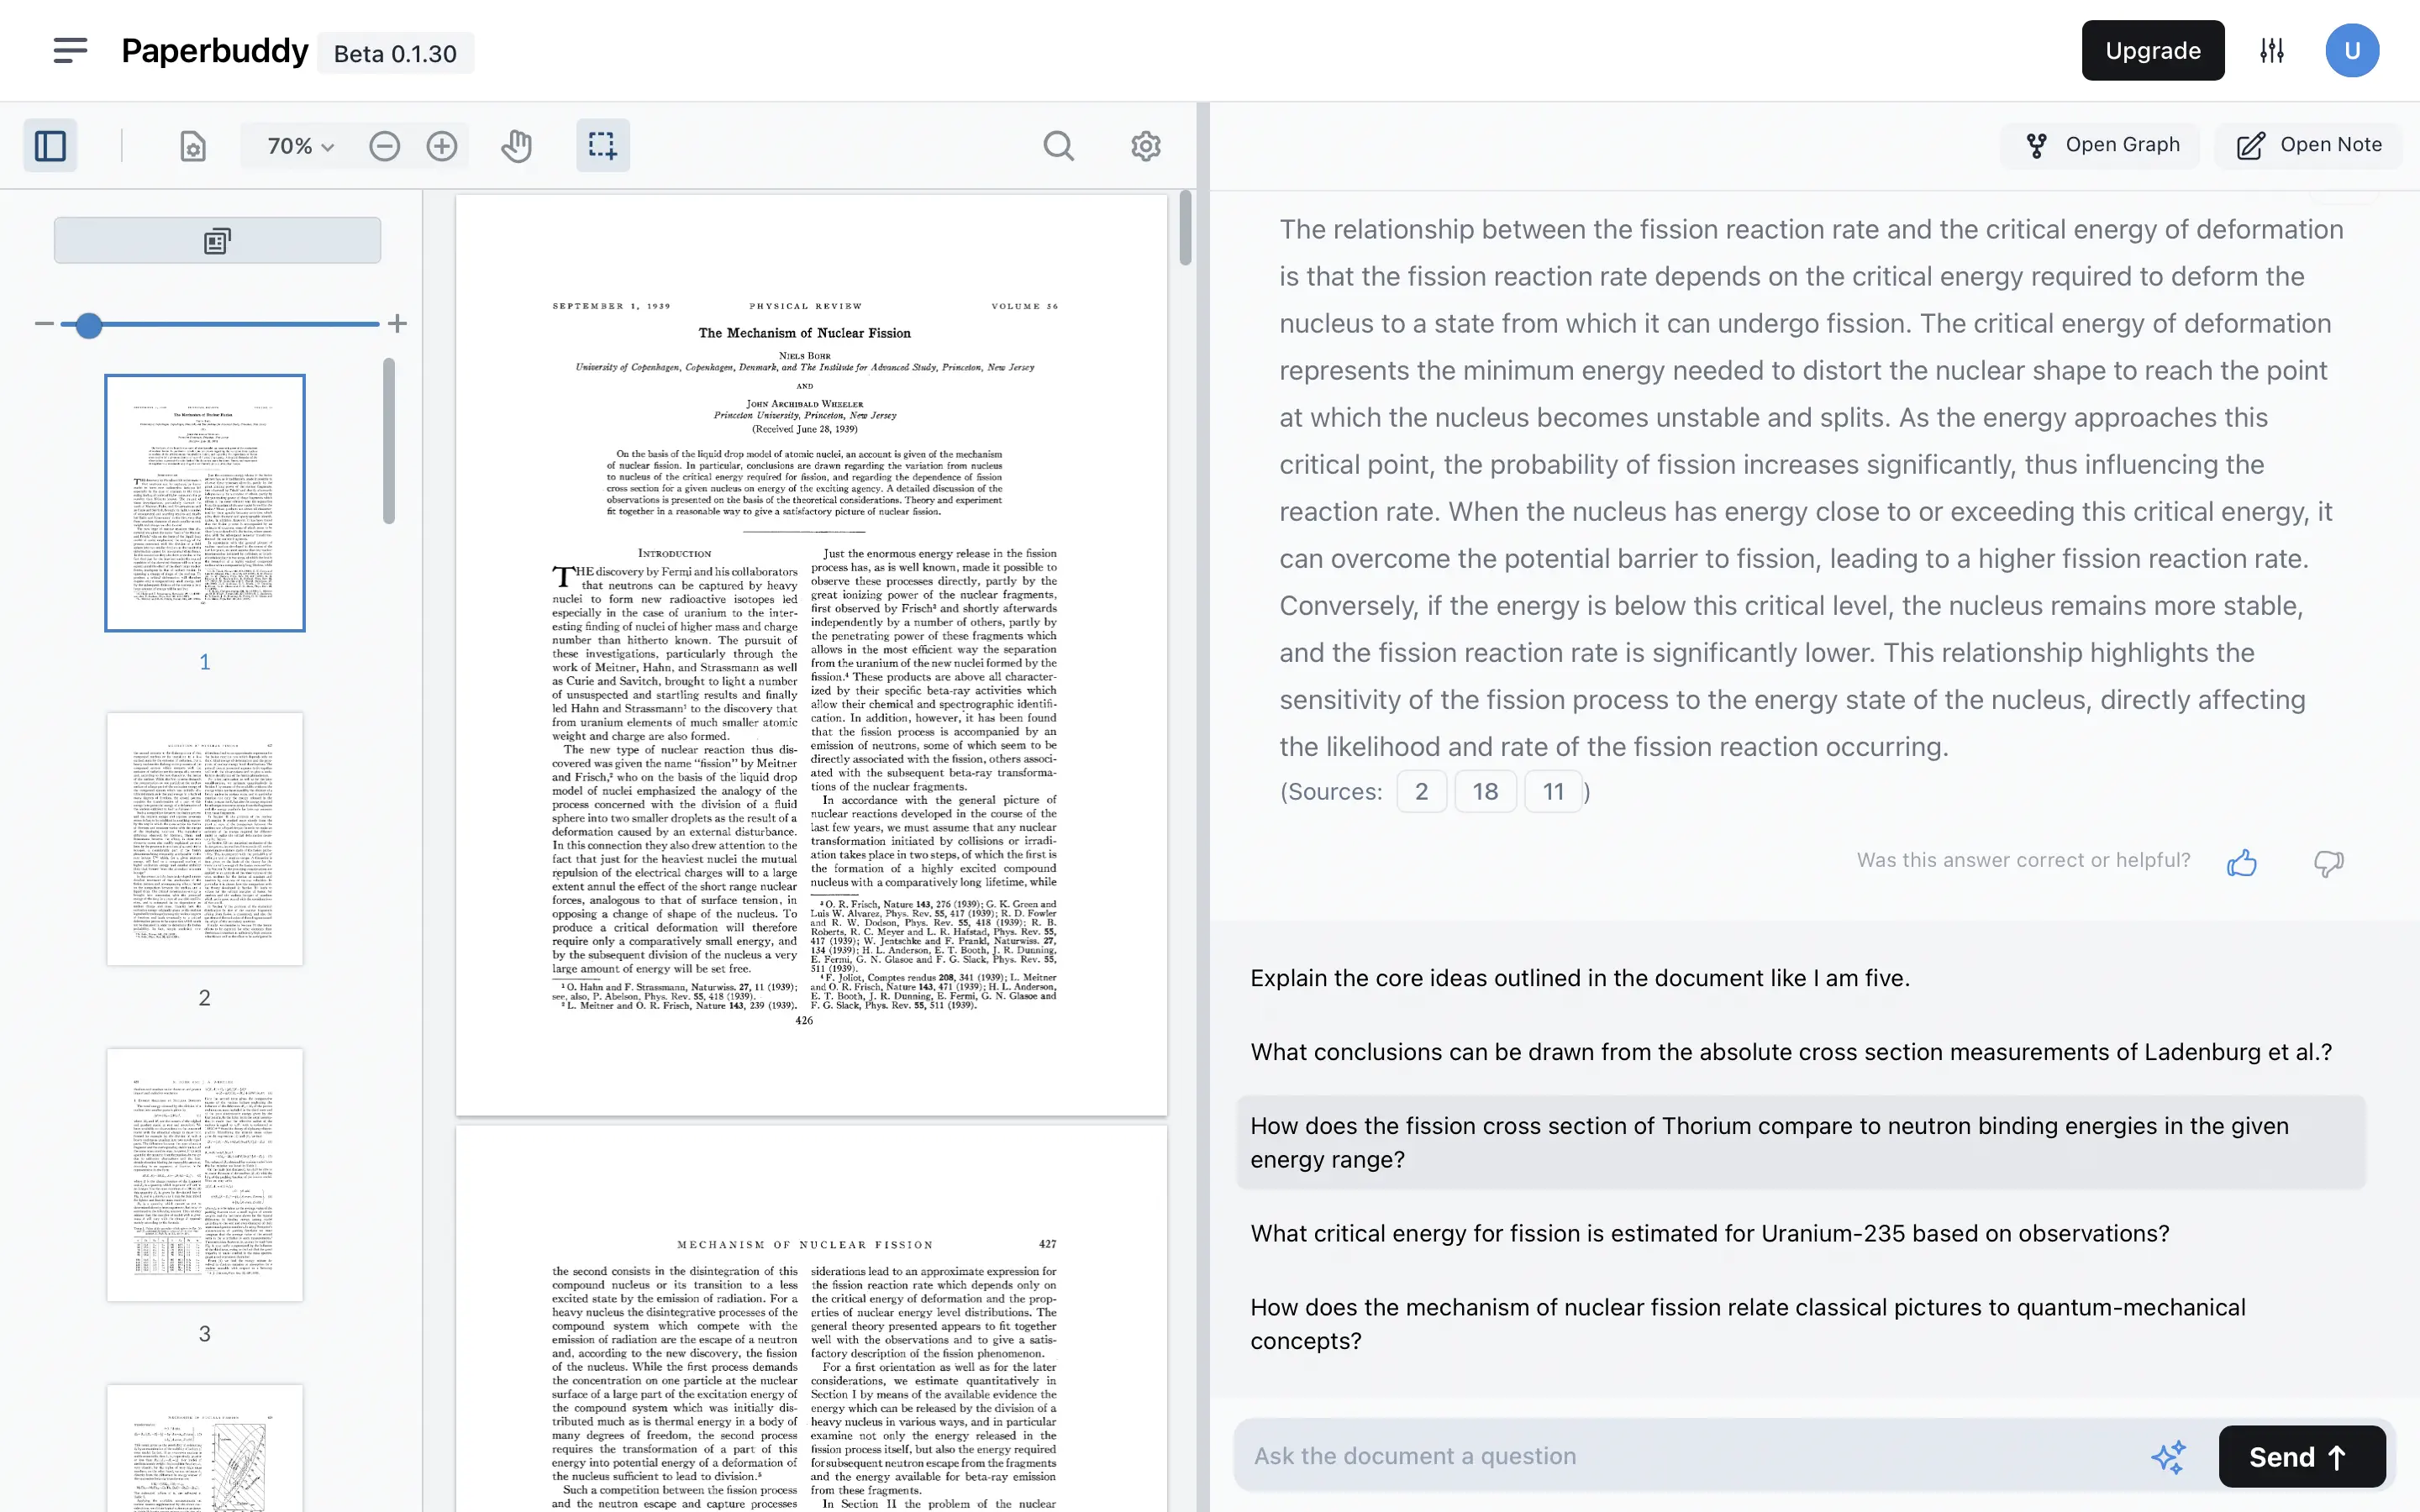
Task: Adjust the thumbnail size slider
Action: tap(88, 325)
